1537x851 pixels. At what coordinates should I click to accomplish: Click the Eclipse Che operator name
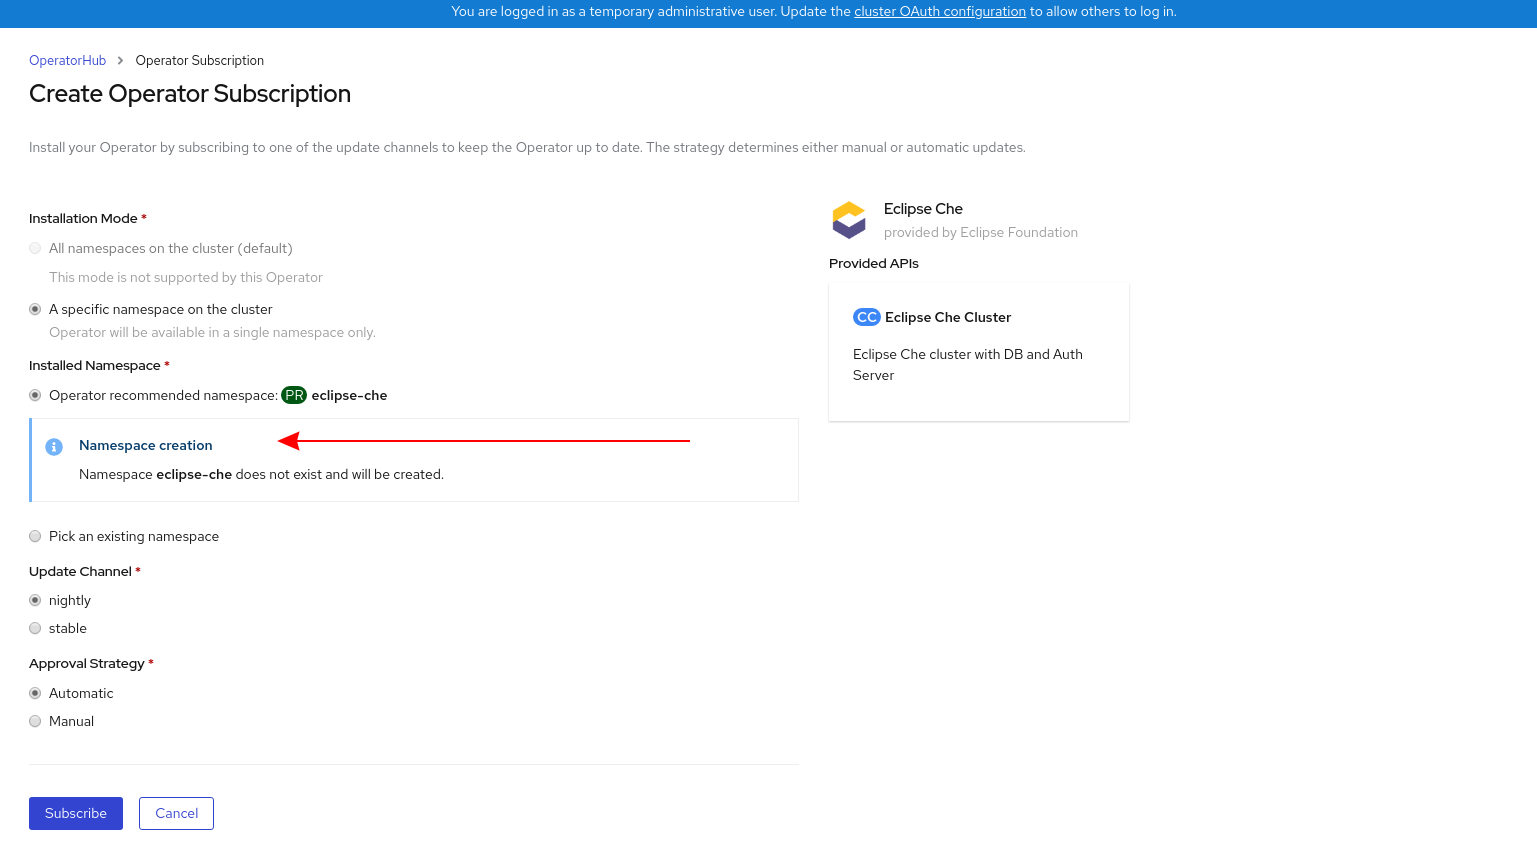tap(923, 209)
